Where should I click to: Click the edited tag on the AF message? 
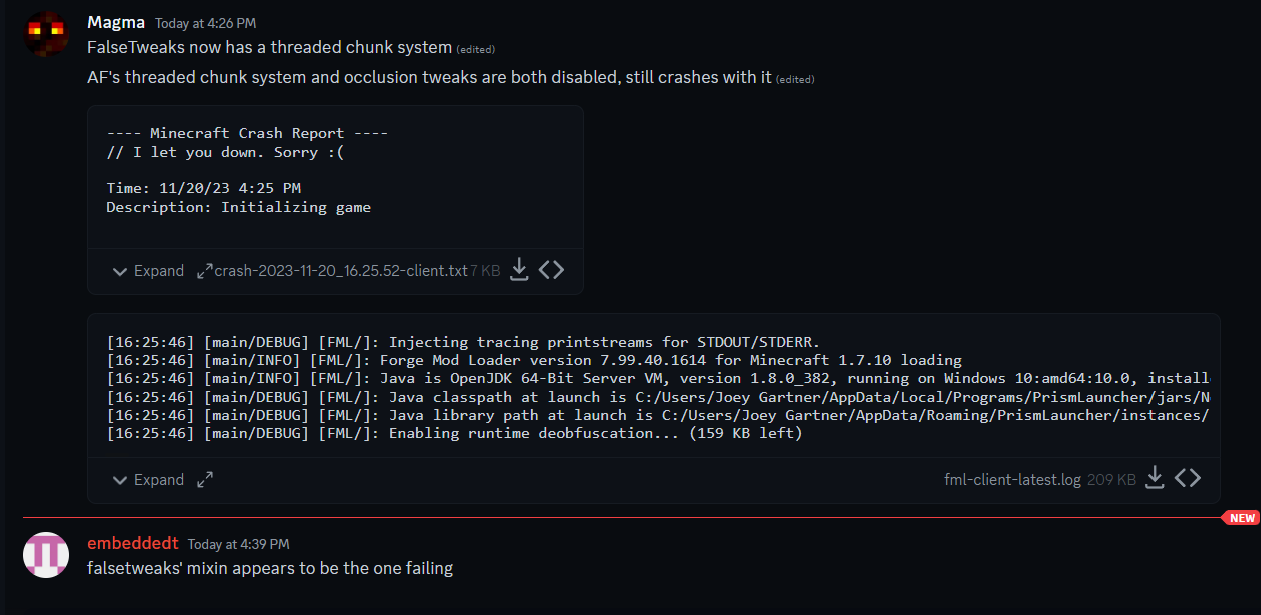(x=795, y=79)
